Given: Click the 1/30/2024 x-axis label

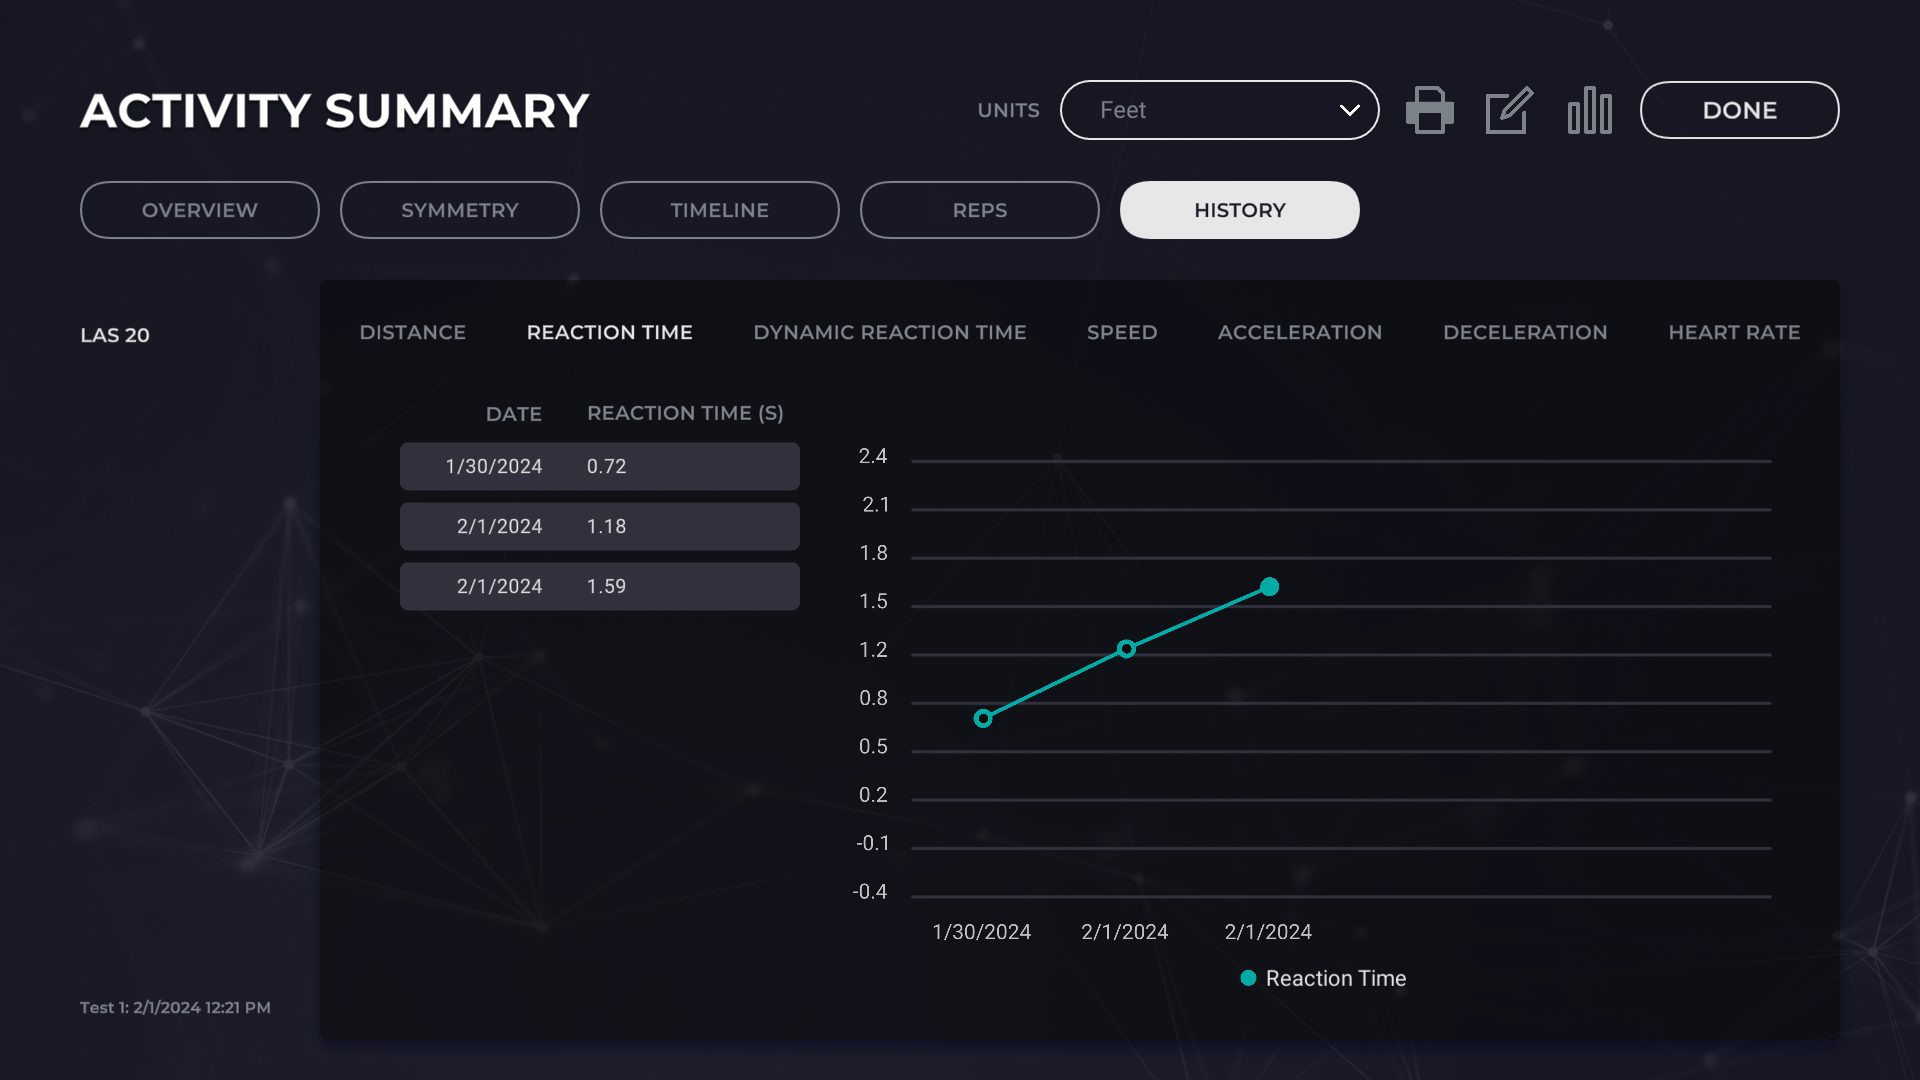Looking at the screenshot, I should [981, 932].
